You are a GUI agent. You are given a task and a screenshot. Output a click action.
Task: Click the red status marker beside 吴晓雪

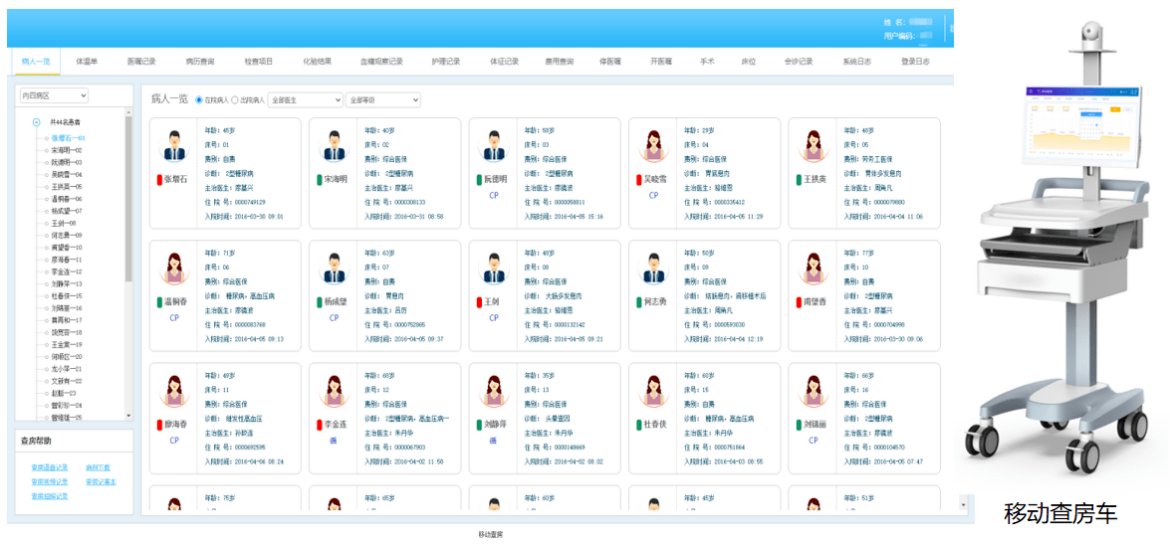[638, 180]
